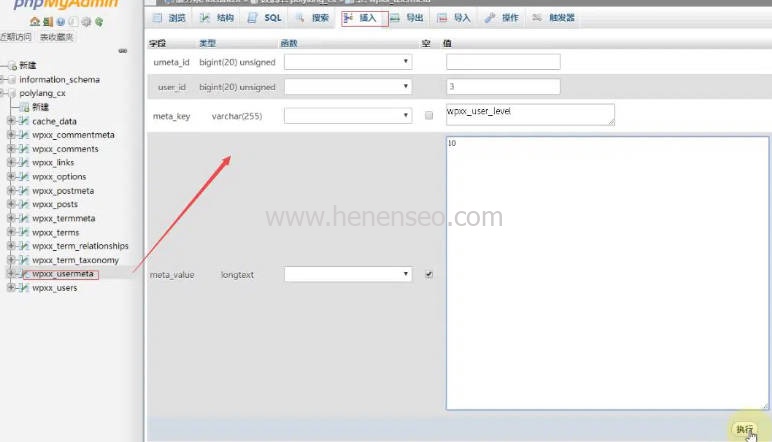Open the 导出 (Export) tab

(x=406, y=18)
